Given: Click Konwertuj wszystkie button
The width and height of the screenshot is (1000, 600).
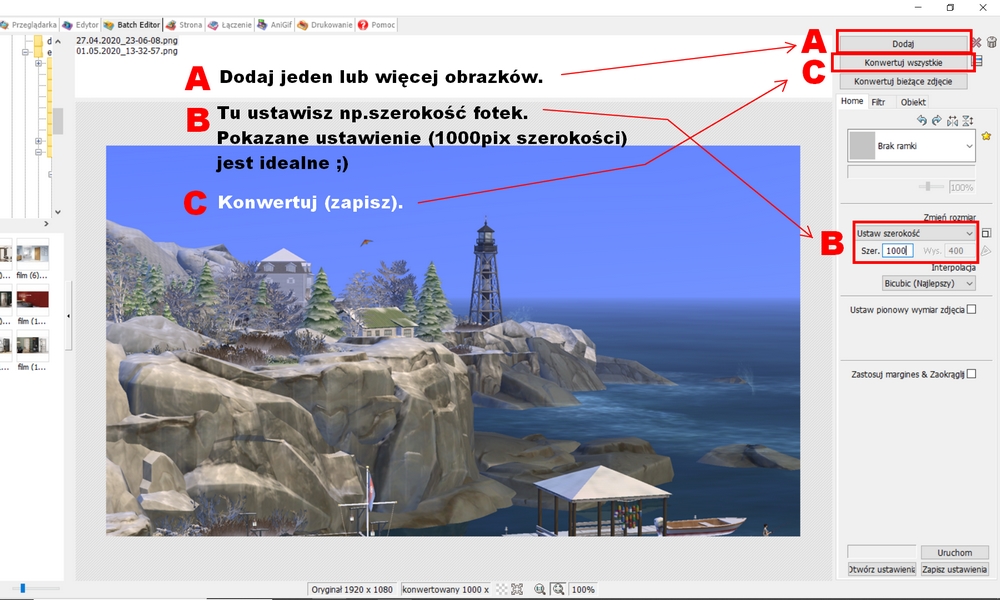Looking at the screenshot, I should point(903,62).
